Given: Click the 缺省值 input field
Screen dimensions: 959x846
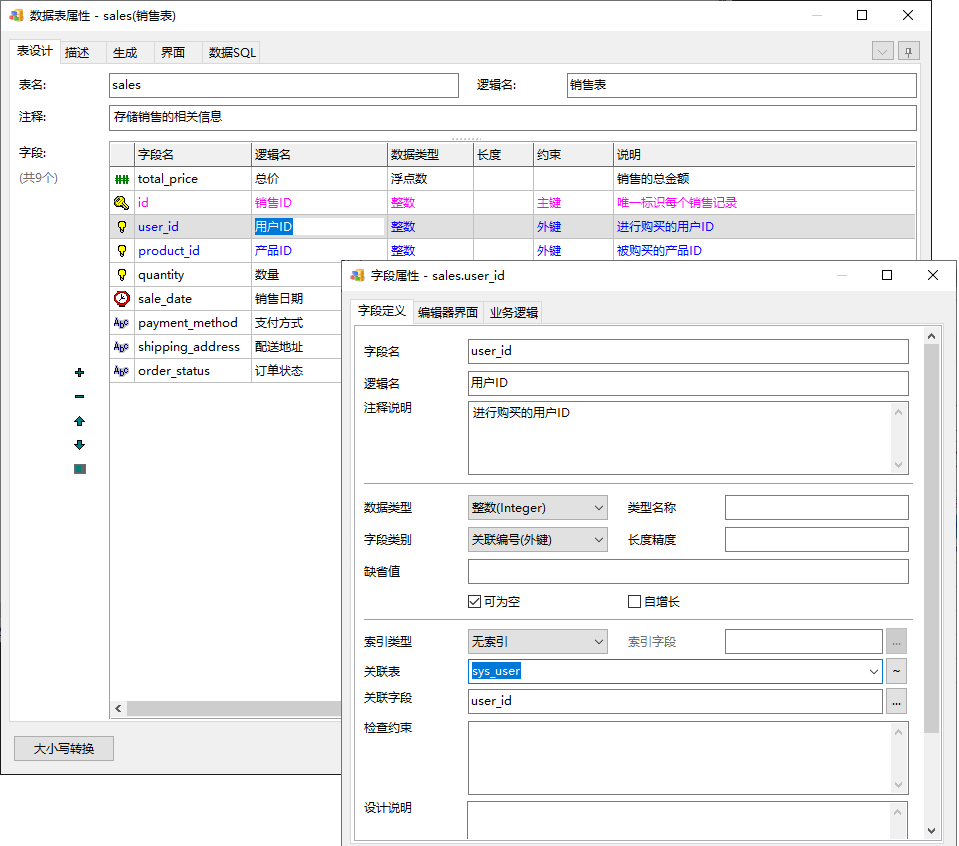Looking at the screenshot, I should click(x=687, y=572).
